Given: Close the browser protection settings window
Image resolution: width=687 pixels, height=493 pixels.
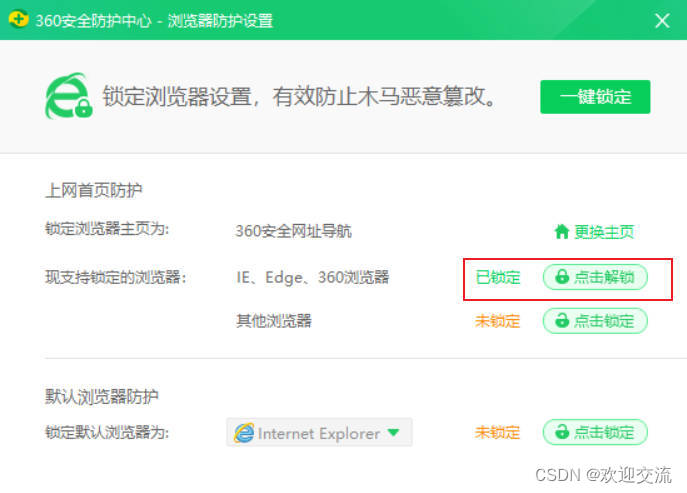Looking at the screenshot, I should click(662, 21).
